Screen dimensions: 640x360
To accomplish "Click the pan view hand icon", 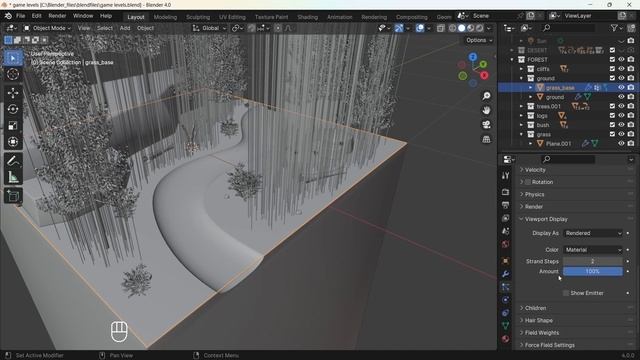I will click(x=486, y=110).
